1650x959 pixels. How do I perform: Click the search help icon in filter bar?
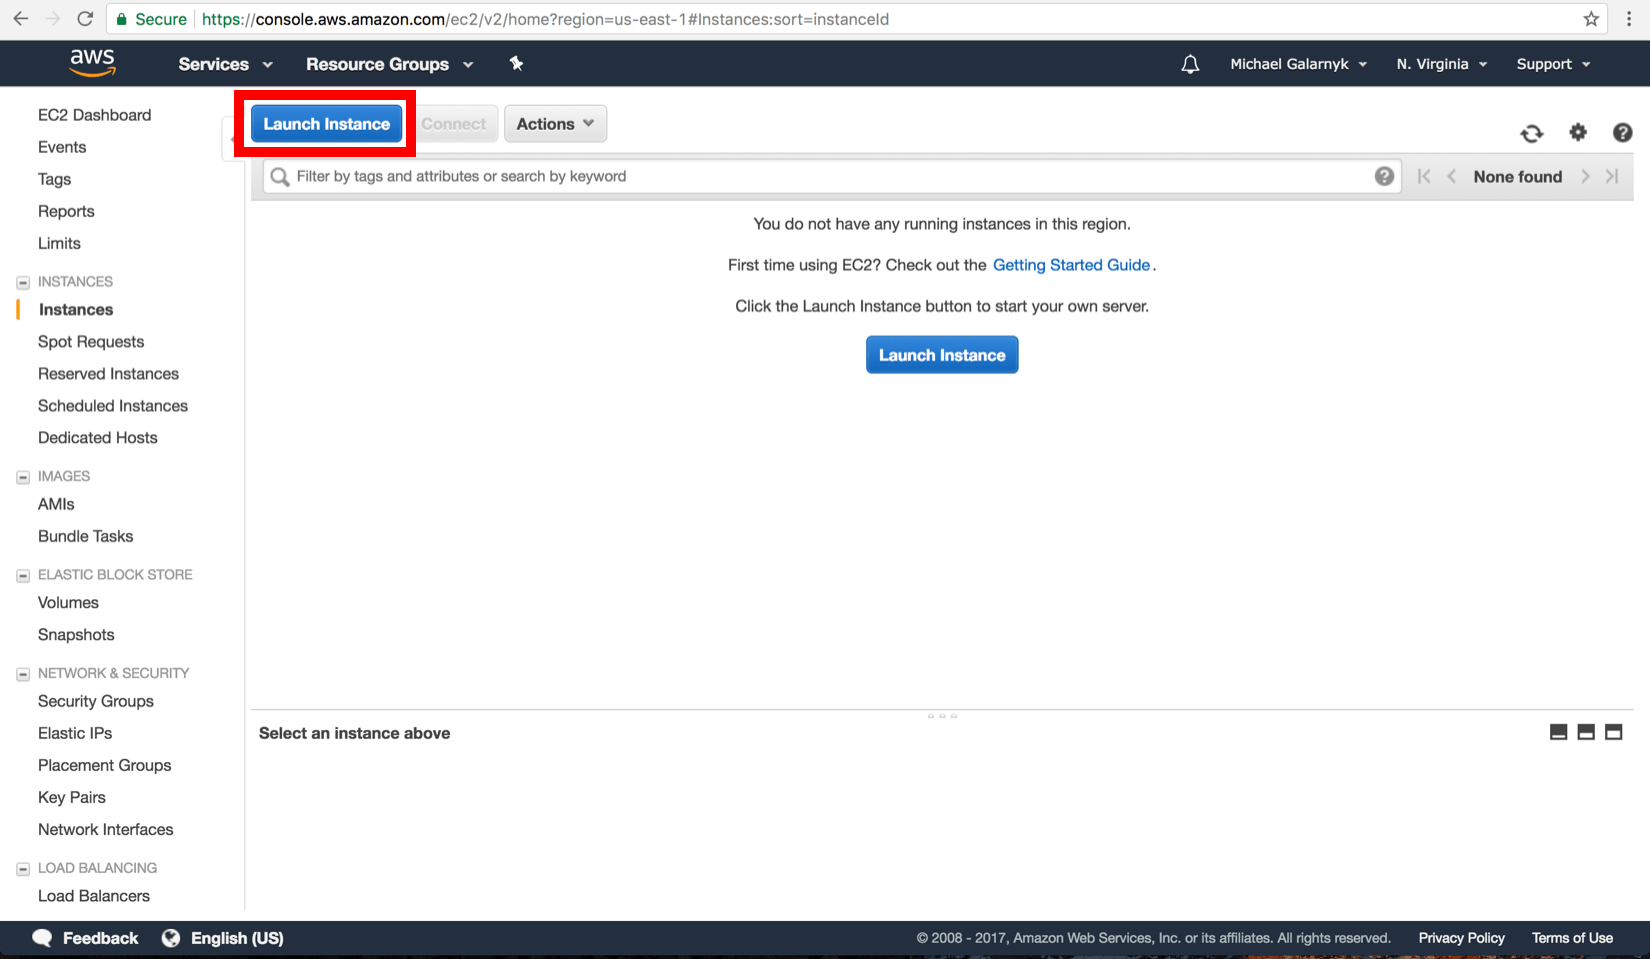coord(1384,176)
